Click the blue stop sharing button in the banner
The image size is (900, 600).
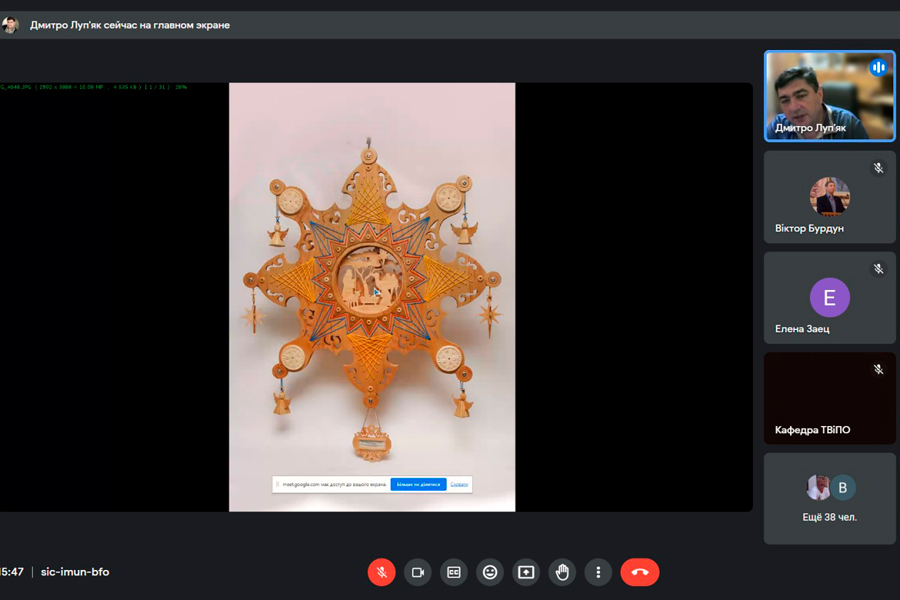coord(418,484)
